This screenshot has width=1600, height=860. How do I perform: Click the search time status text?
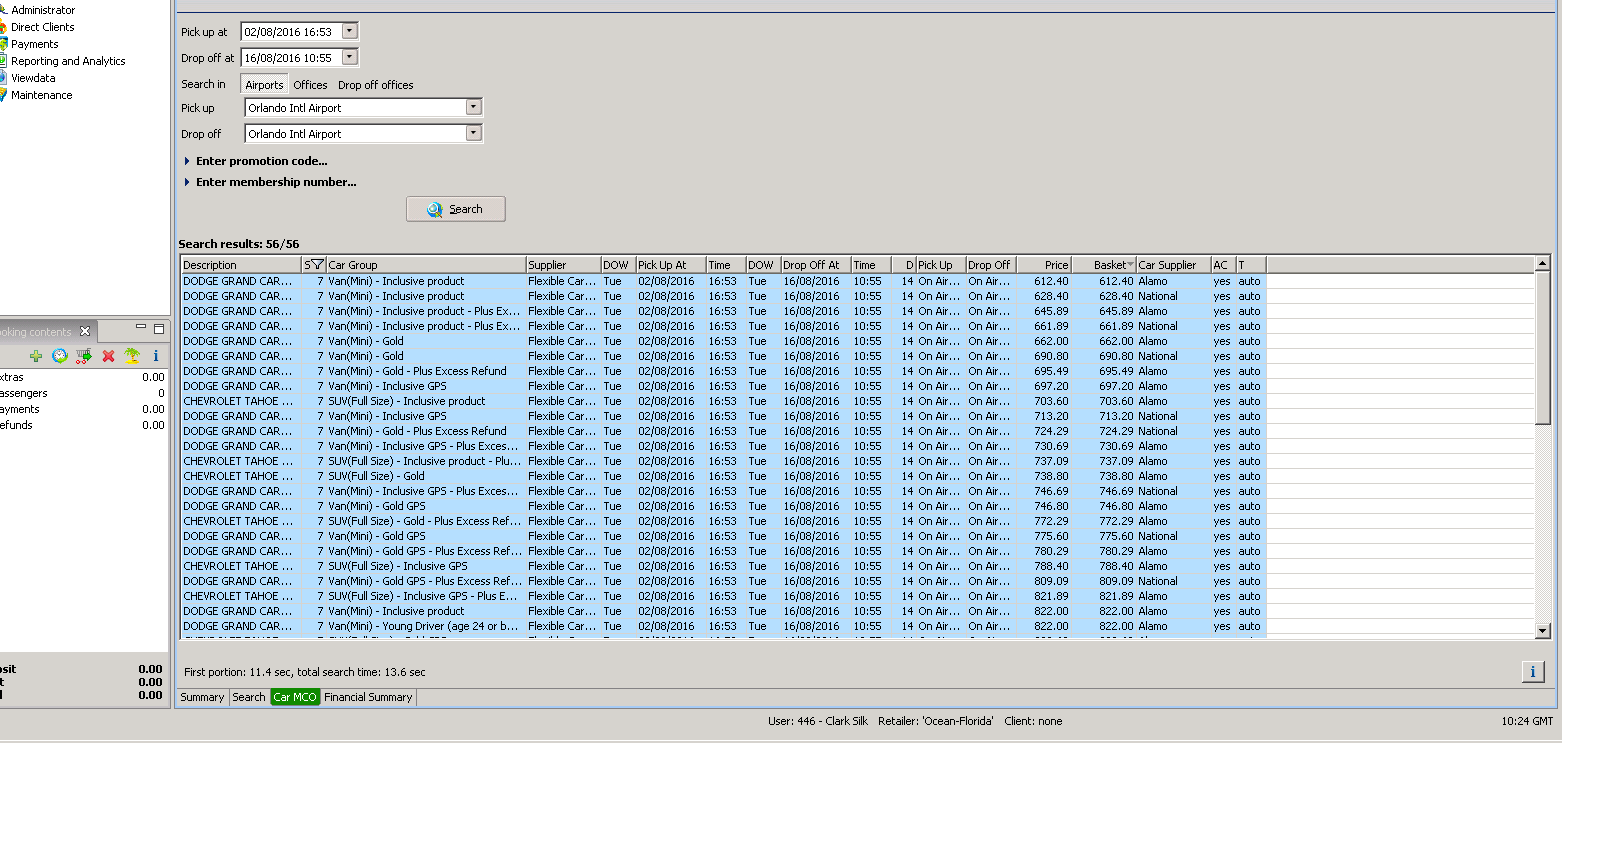[305, 672]
